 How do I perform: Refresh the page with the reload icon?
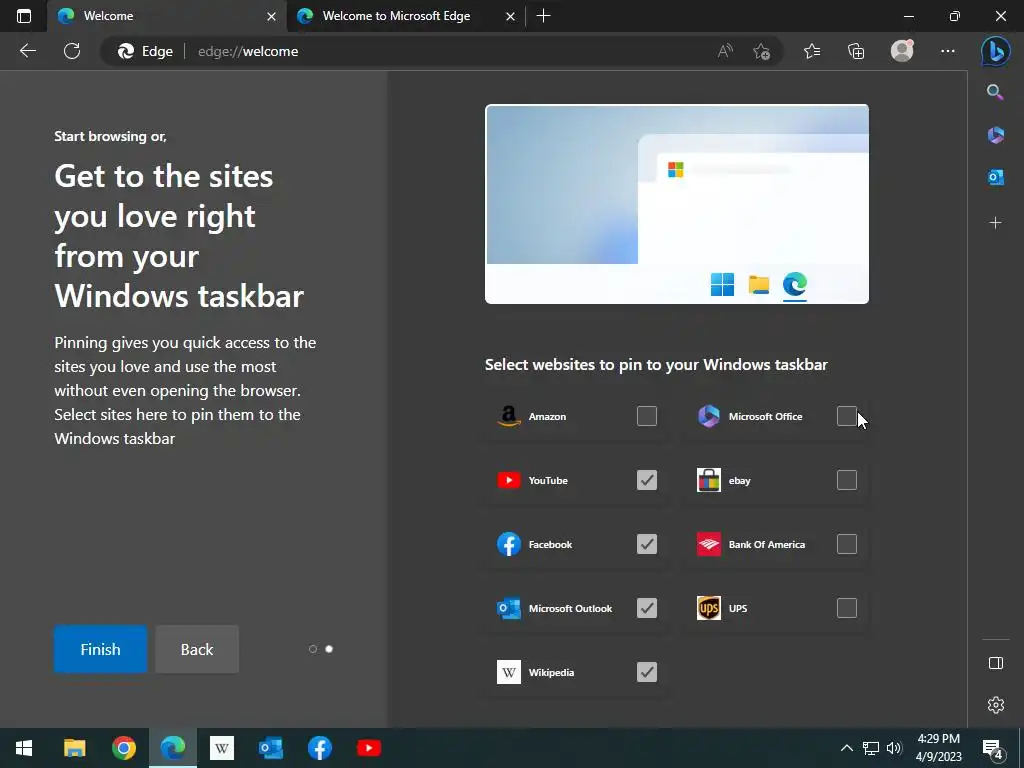[72, 51]
